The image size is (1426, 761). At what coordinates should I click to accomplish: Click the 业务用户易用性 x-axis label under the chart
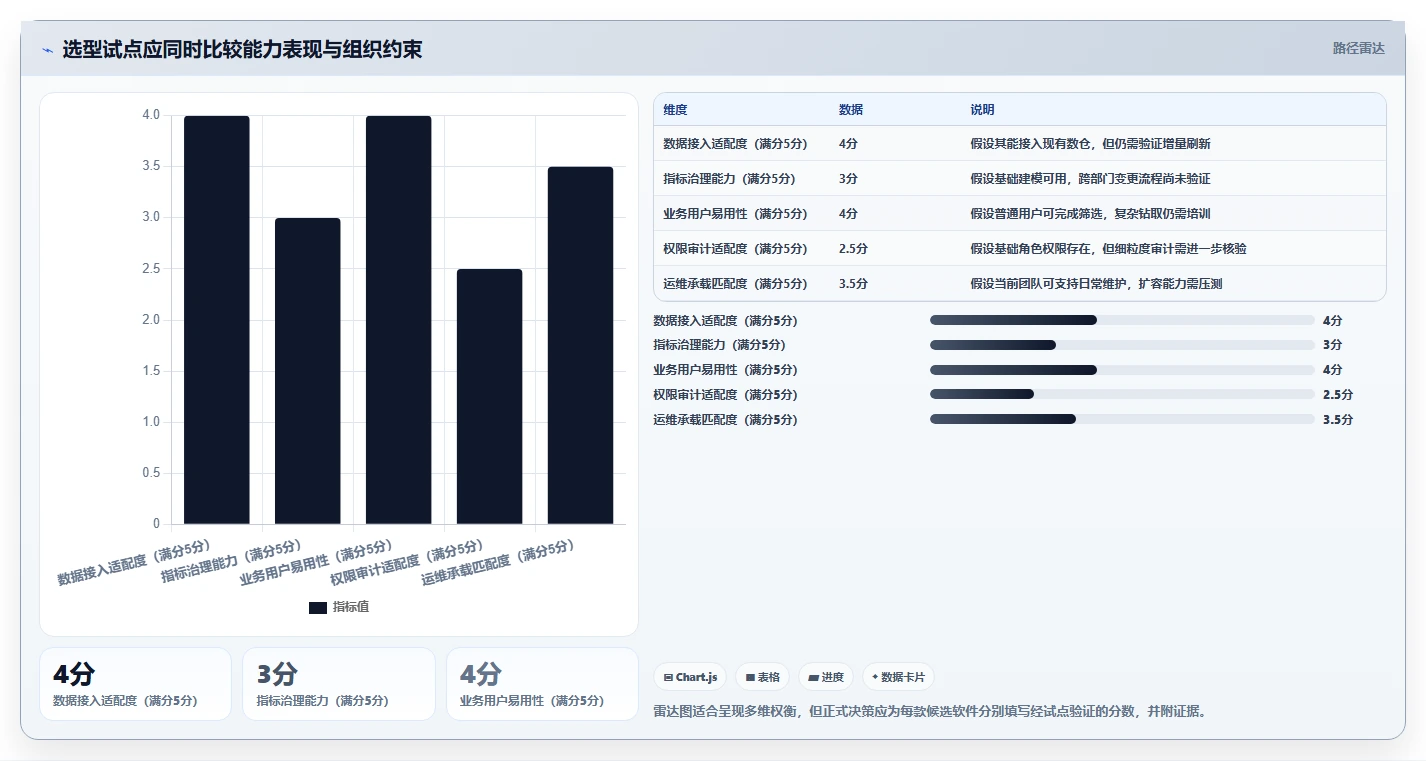(x=316, y=562)
